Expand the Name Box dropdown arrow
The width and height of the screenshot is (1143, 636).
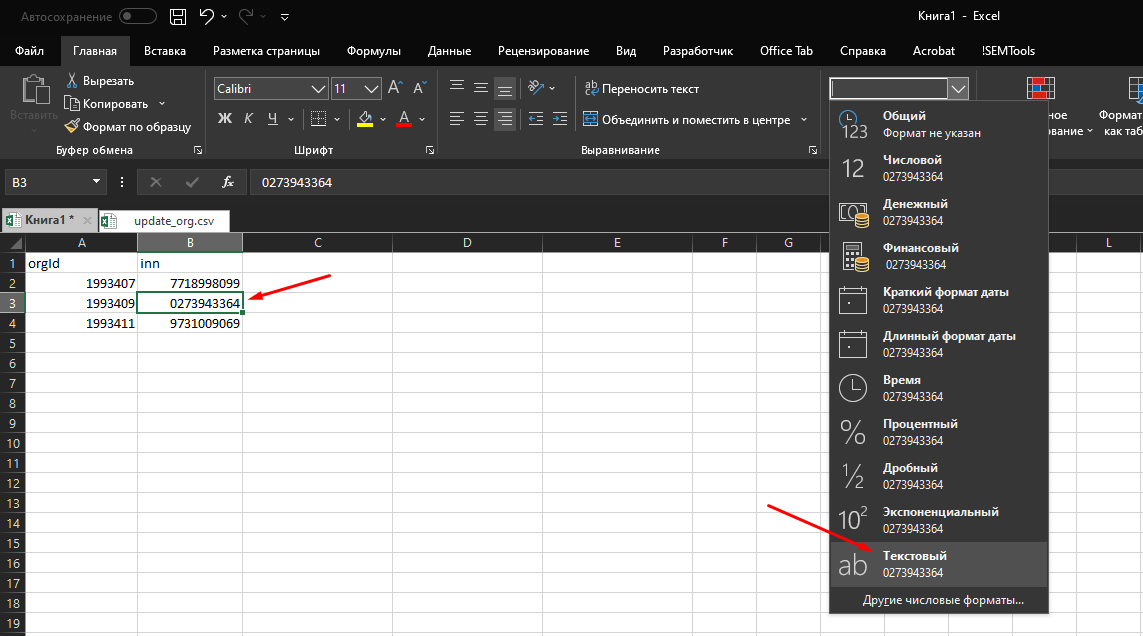tap(97, 182)
